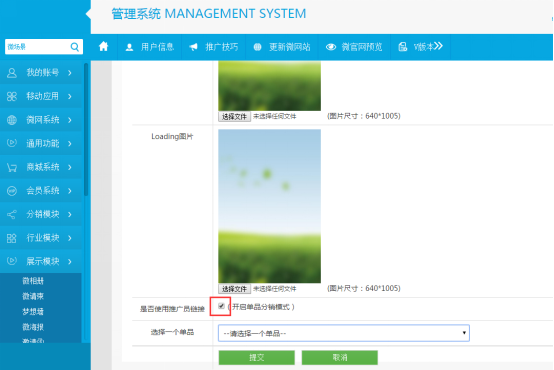Click the globe icon for 微网系统

coord(12,120)
